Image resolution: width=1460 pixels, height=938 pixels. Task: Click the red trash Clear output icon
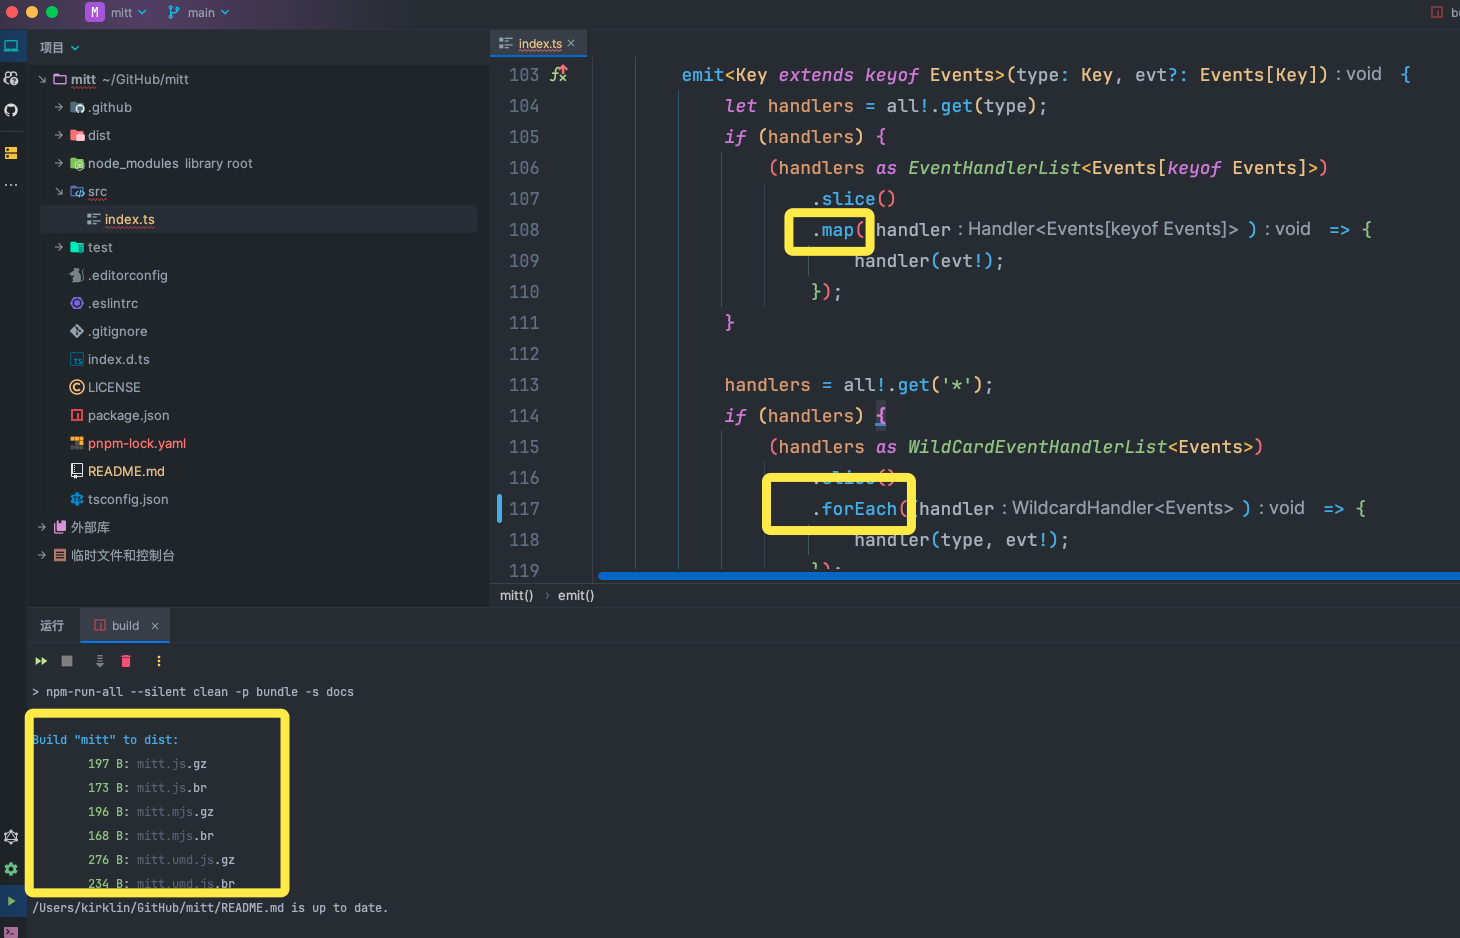coord(126,661)
